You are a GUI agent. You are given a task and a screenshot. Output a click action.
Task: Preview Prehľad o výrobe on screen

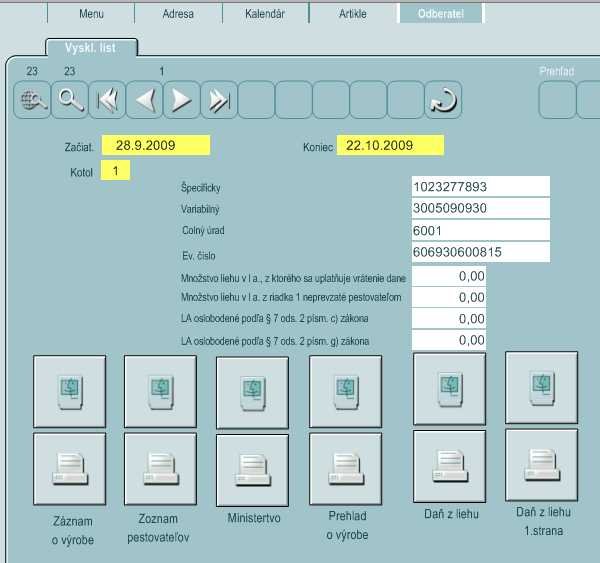346,391
